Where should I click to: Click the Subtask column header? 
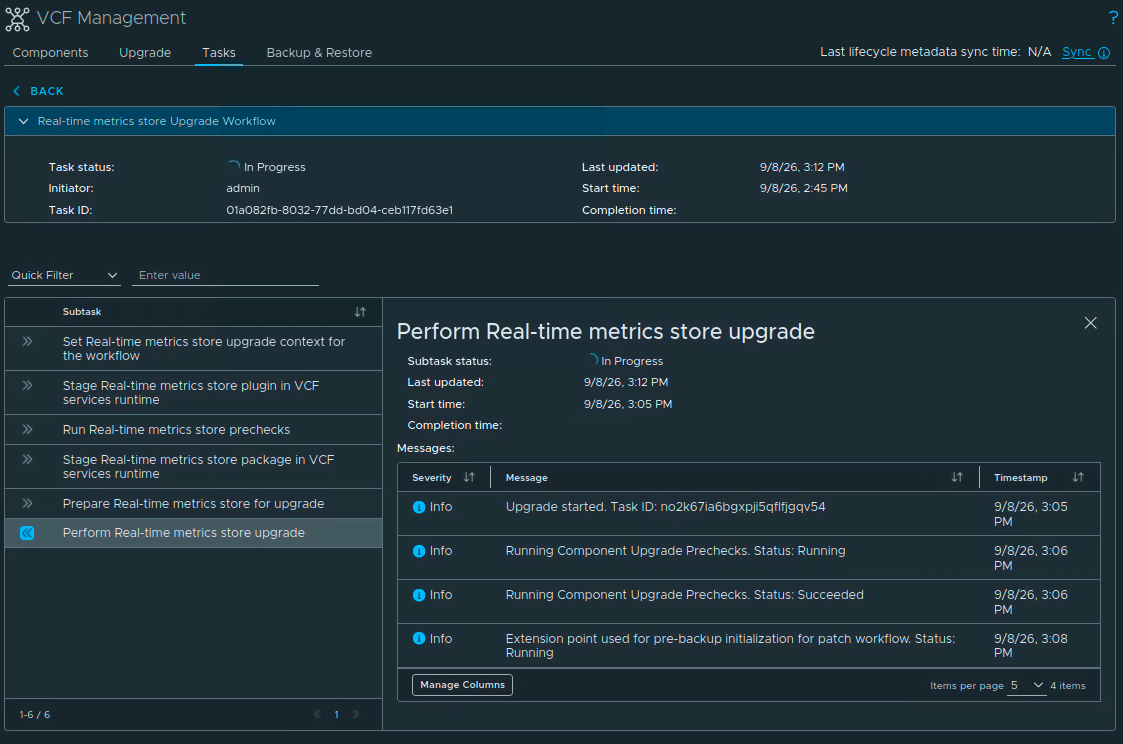click(x=82, y=311)
